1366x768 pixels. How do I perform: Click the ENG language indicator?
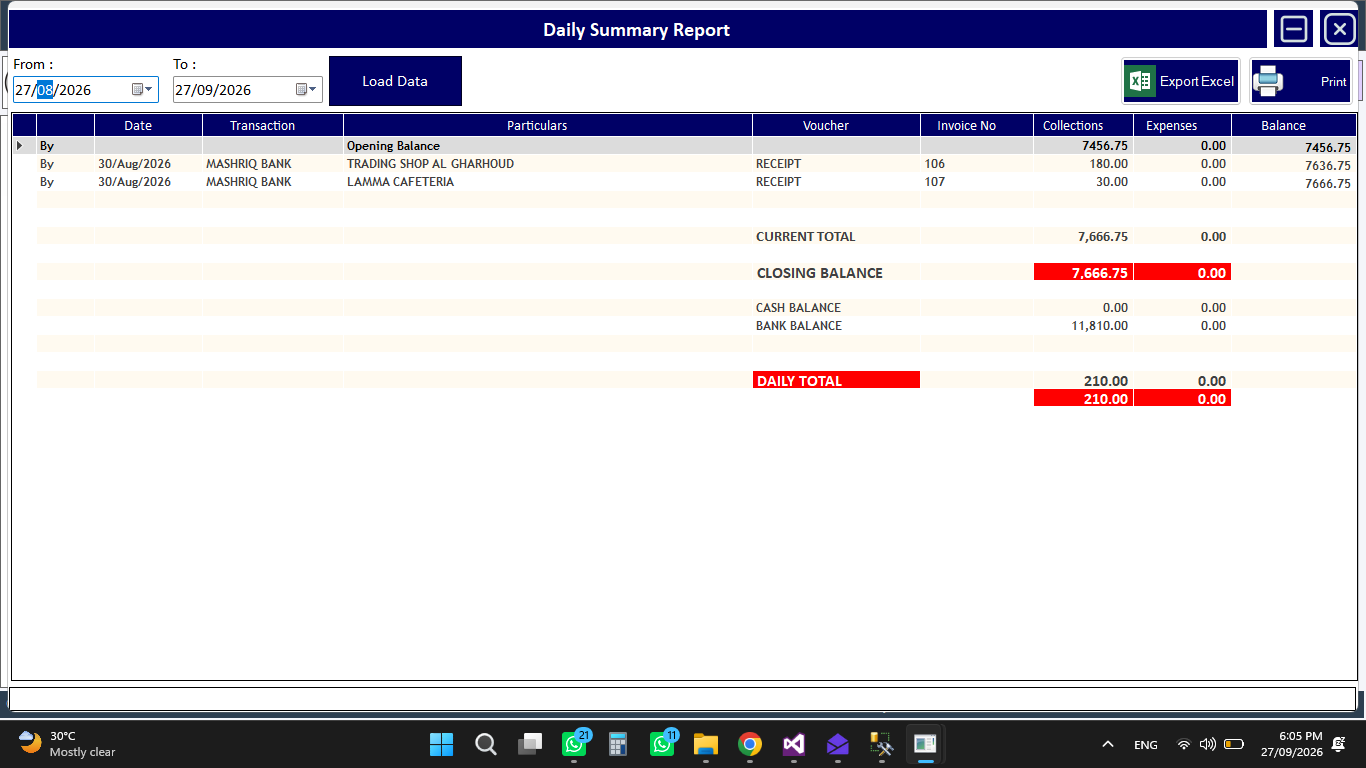[x=1146, y=745]
